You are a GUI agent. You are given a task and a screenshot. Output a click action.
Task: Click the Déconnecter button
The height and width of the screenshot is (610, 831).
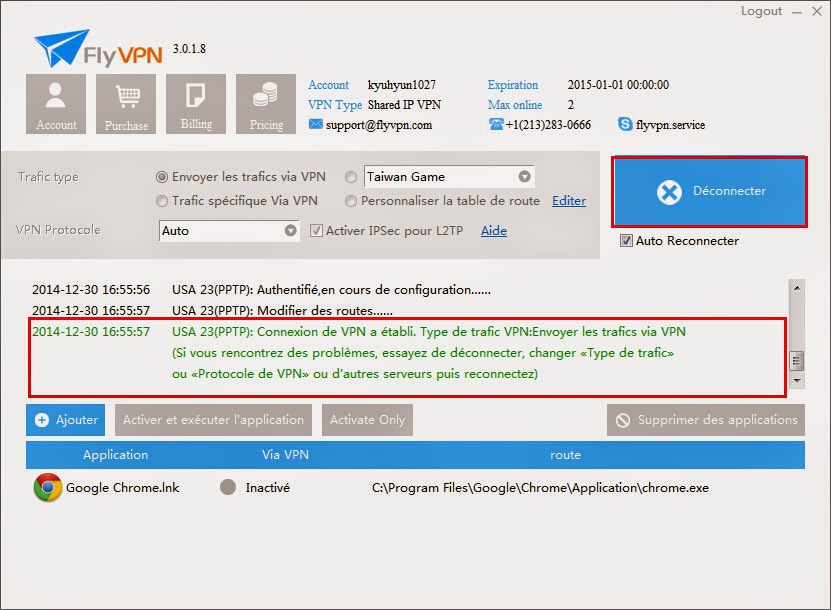(x=710, y=191)
